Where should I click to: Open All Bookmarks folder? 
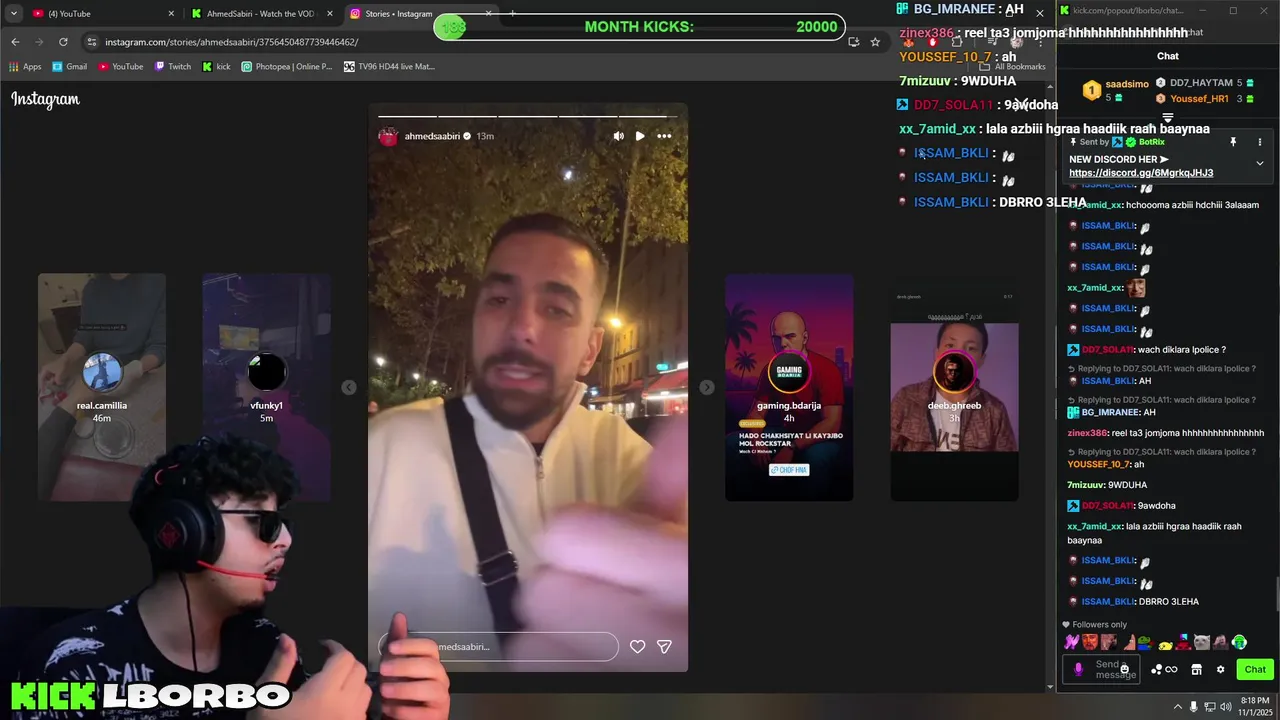click(x=1013, y=67)
